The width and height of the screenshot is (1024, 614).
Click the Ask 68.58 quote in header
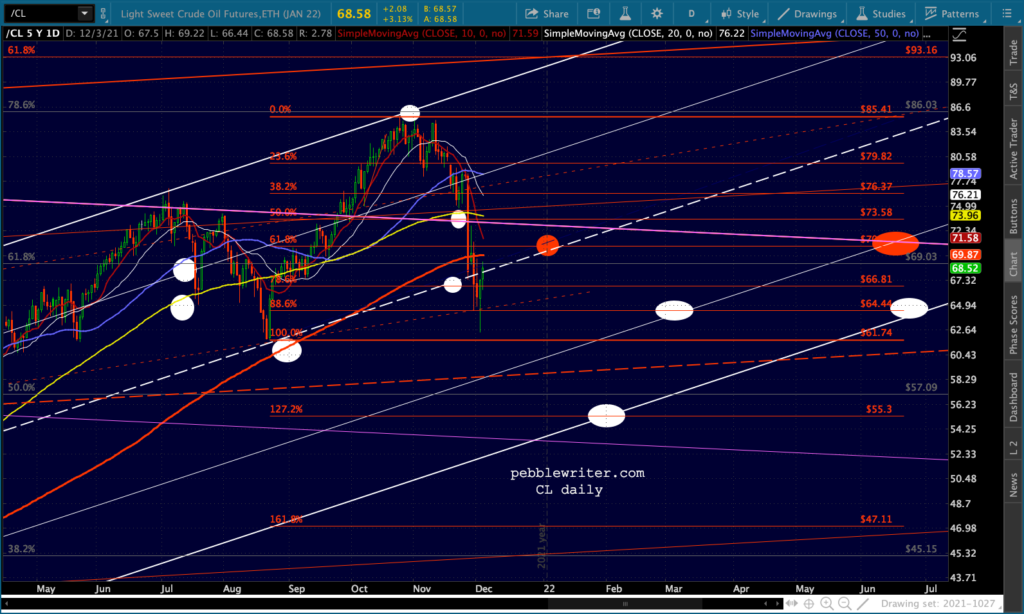point(441,19)
